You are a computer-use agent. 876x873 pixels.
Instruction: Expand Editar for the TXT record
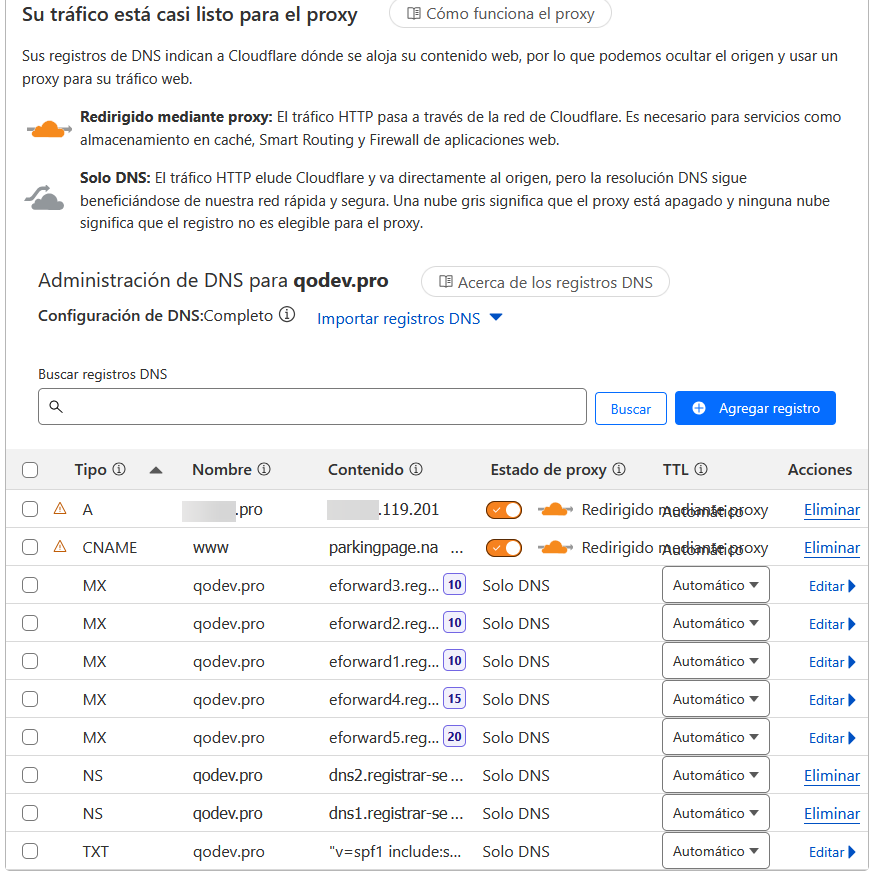832,852
